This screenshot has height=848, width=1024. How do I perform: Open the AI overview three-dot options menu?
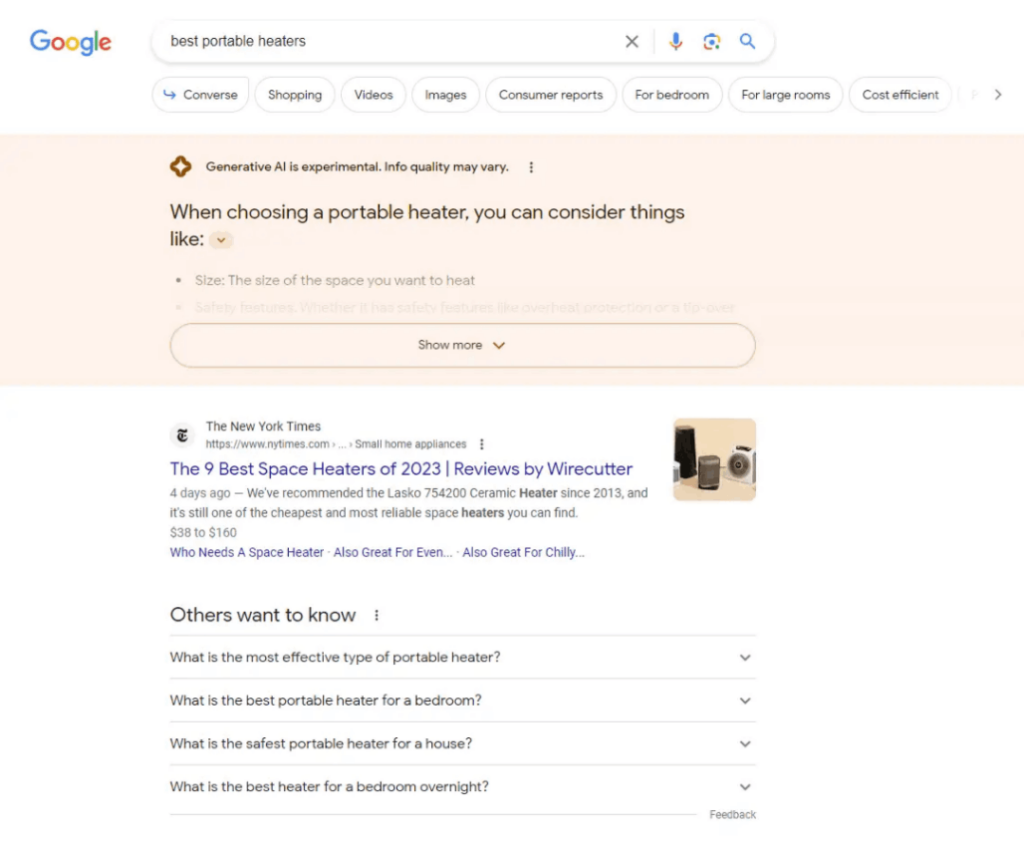tap(531, 167)
